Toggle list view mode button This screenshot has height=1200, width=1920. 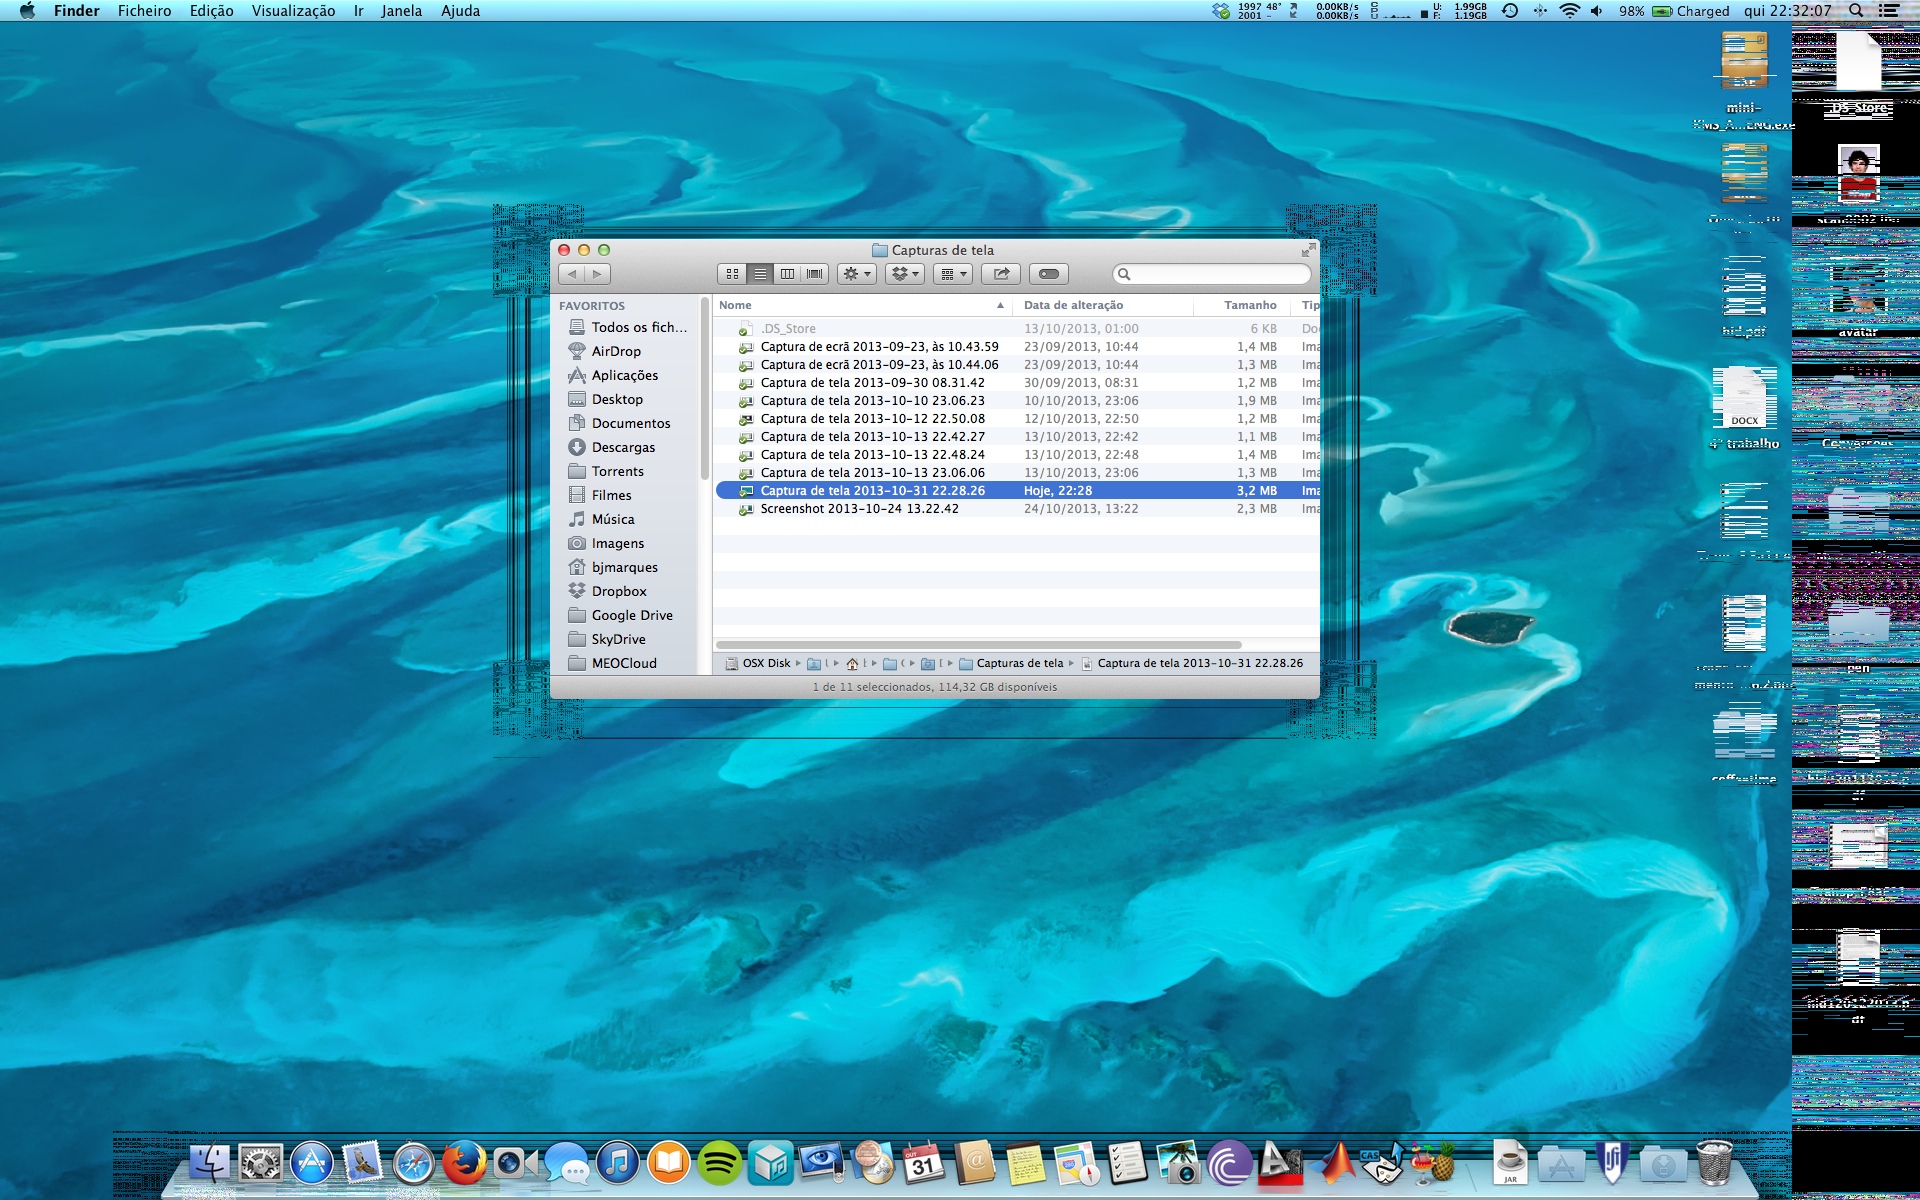pyautogui.click(x=760, y=274)
